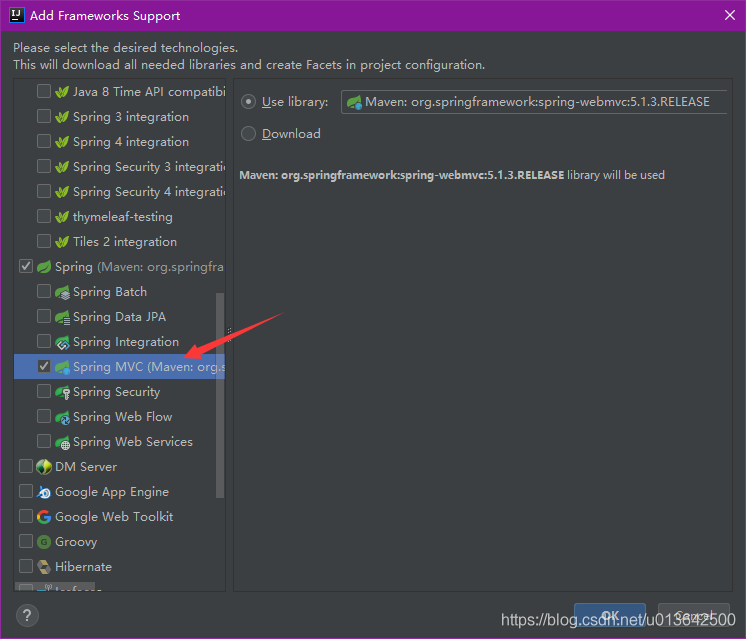Select the Use library radio button
The width and height of the screenshot is (746, 639).
pyautogui.click(x=248, y=102)
